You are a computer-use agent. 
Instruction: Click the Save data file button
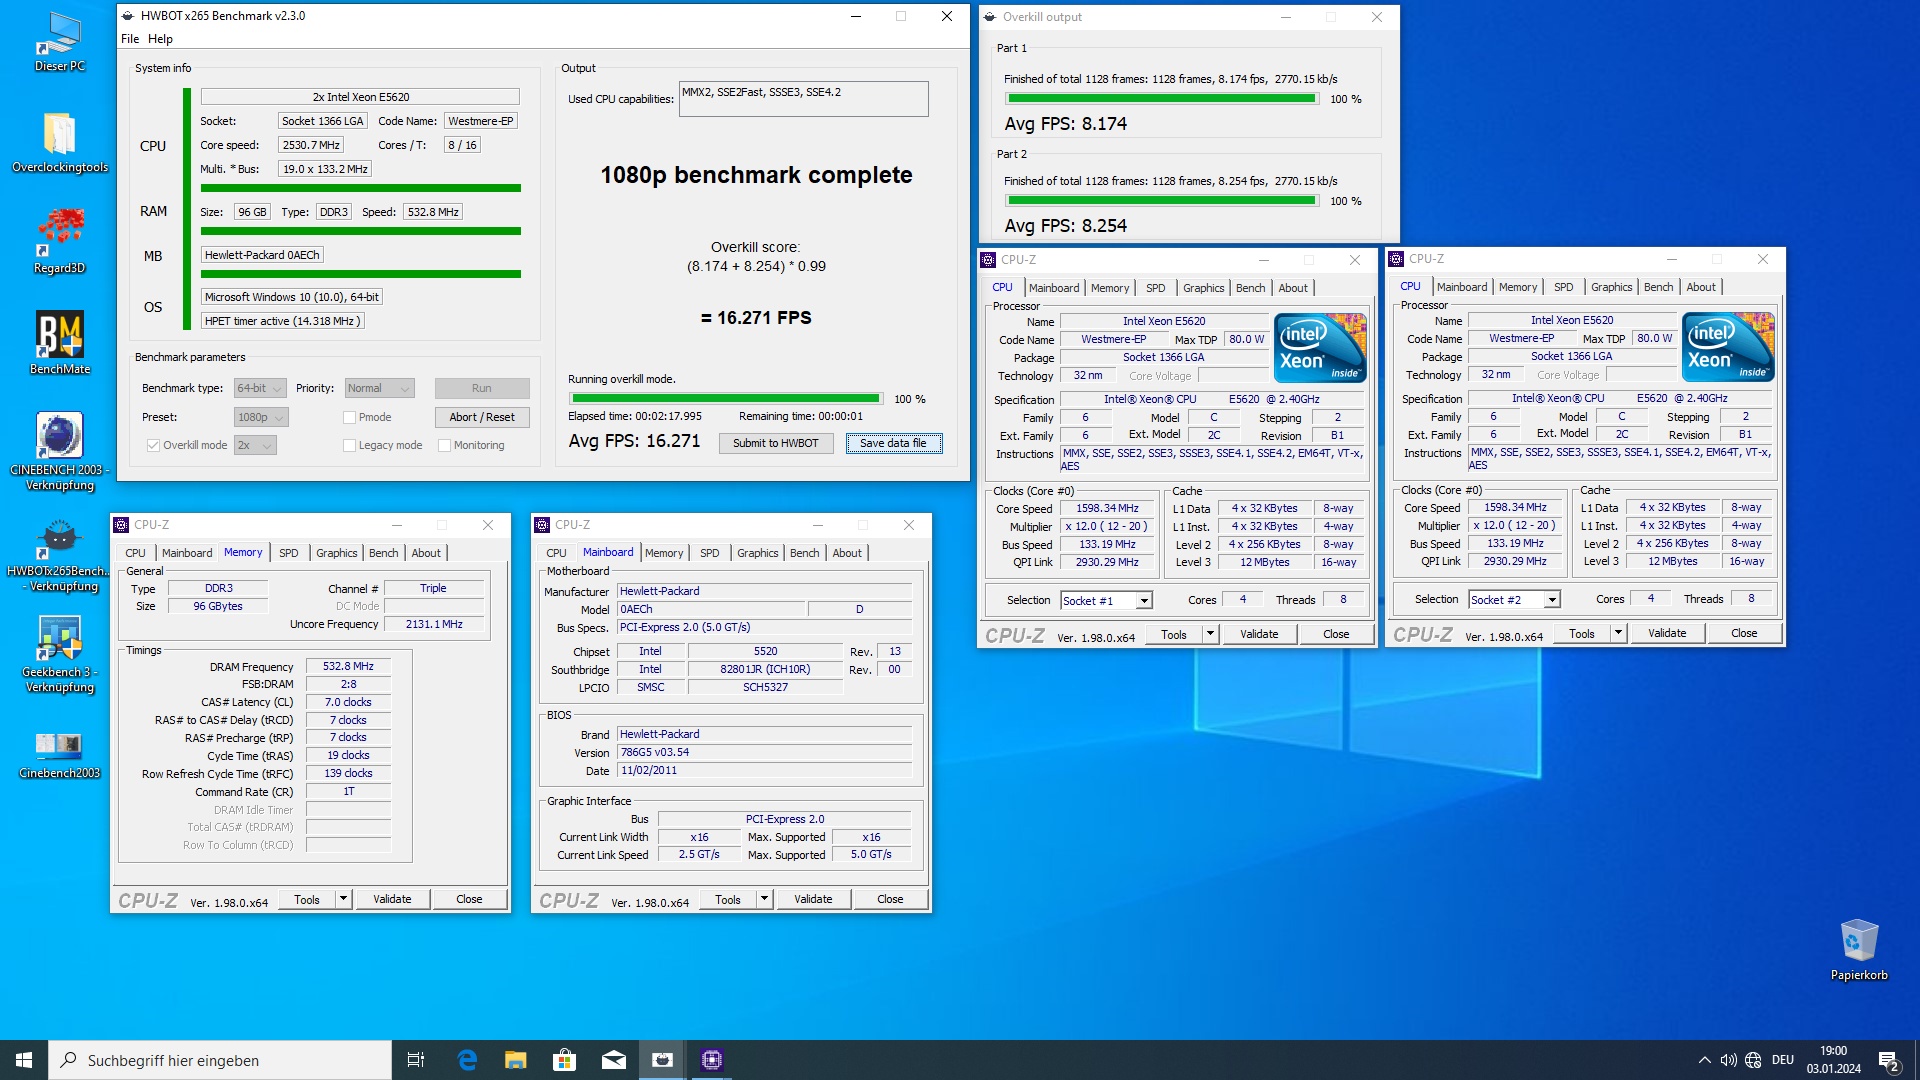(x=893, y=443)
